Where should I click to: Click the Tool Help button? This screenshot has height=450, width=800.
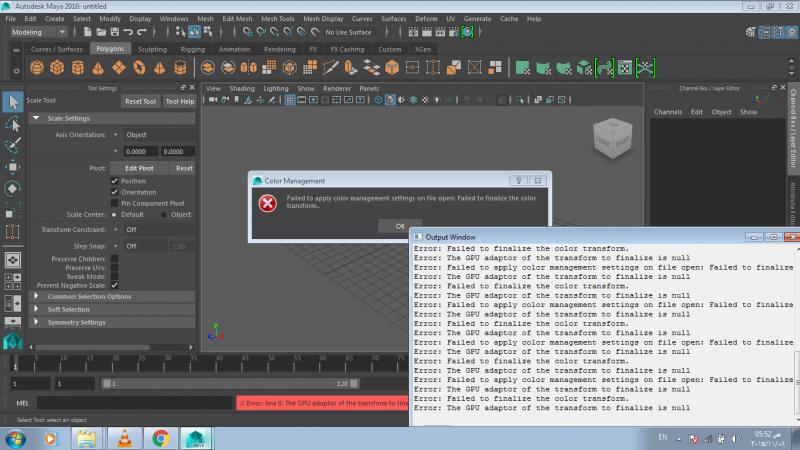(180, 101)
